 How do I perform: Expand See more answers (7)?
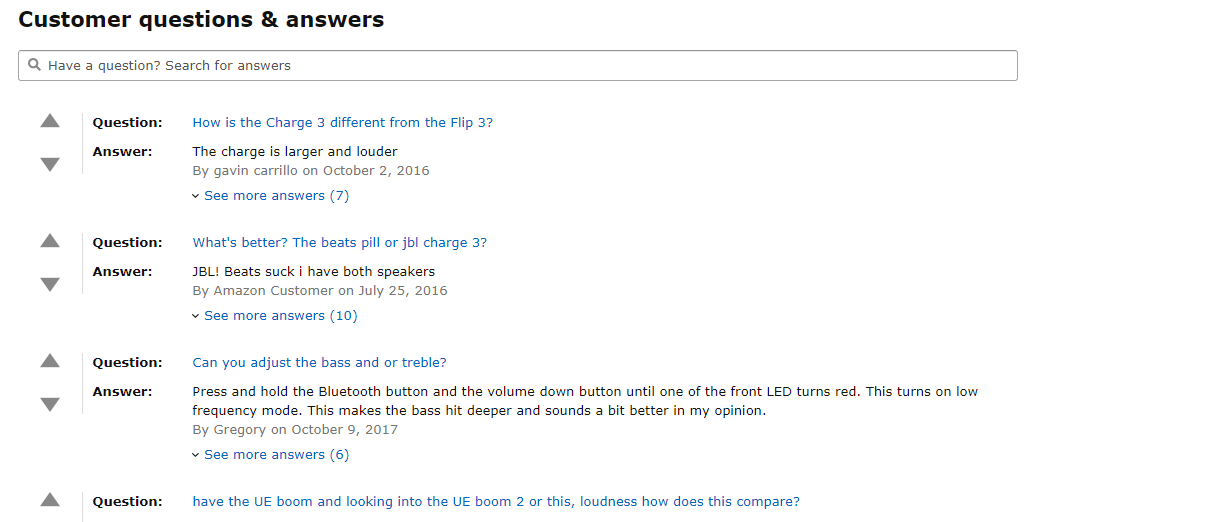(270, 196)
